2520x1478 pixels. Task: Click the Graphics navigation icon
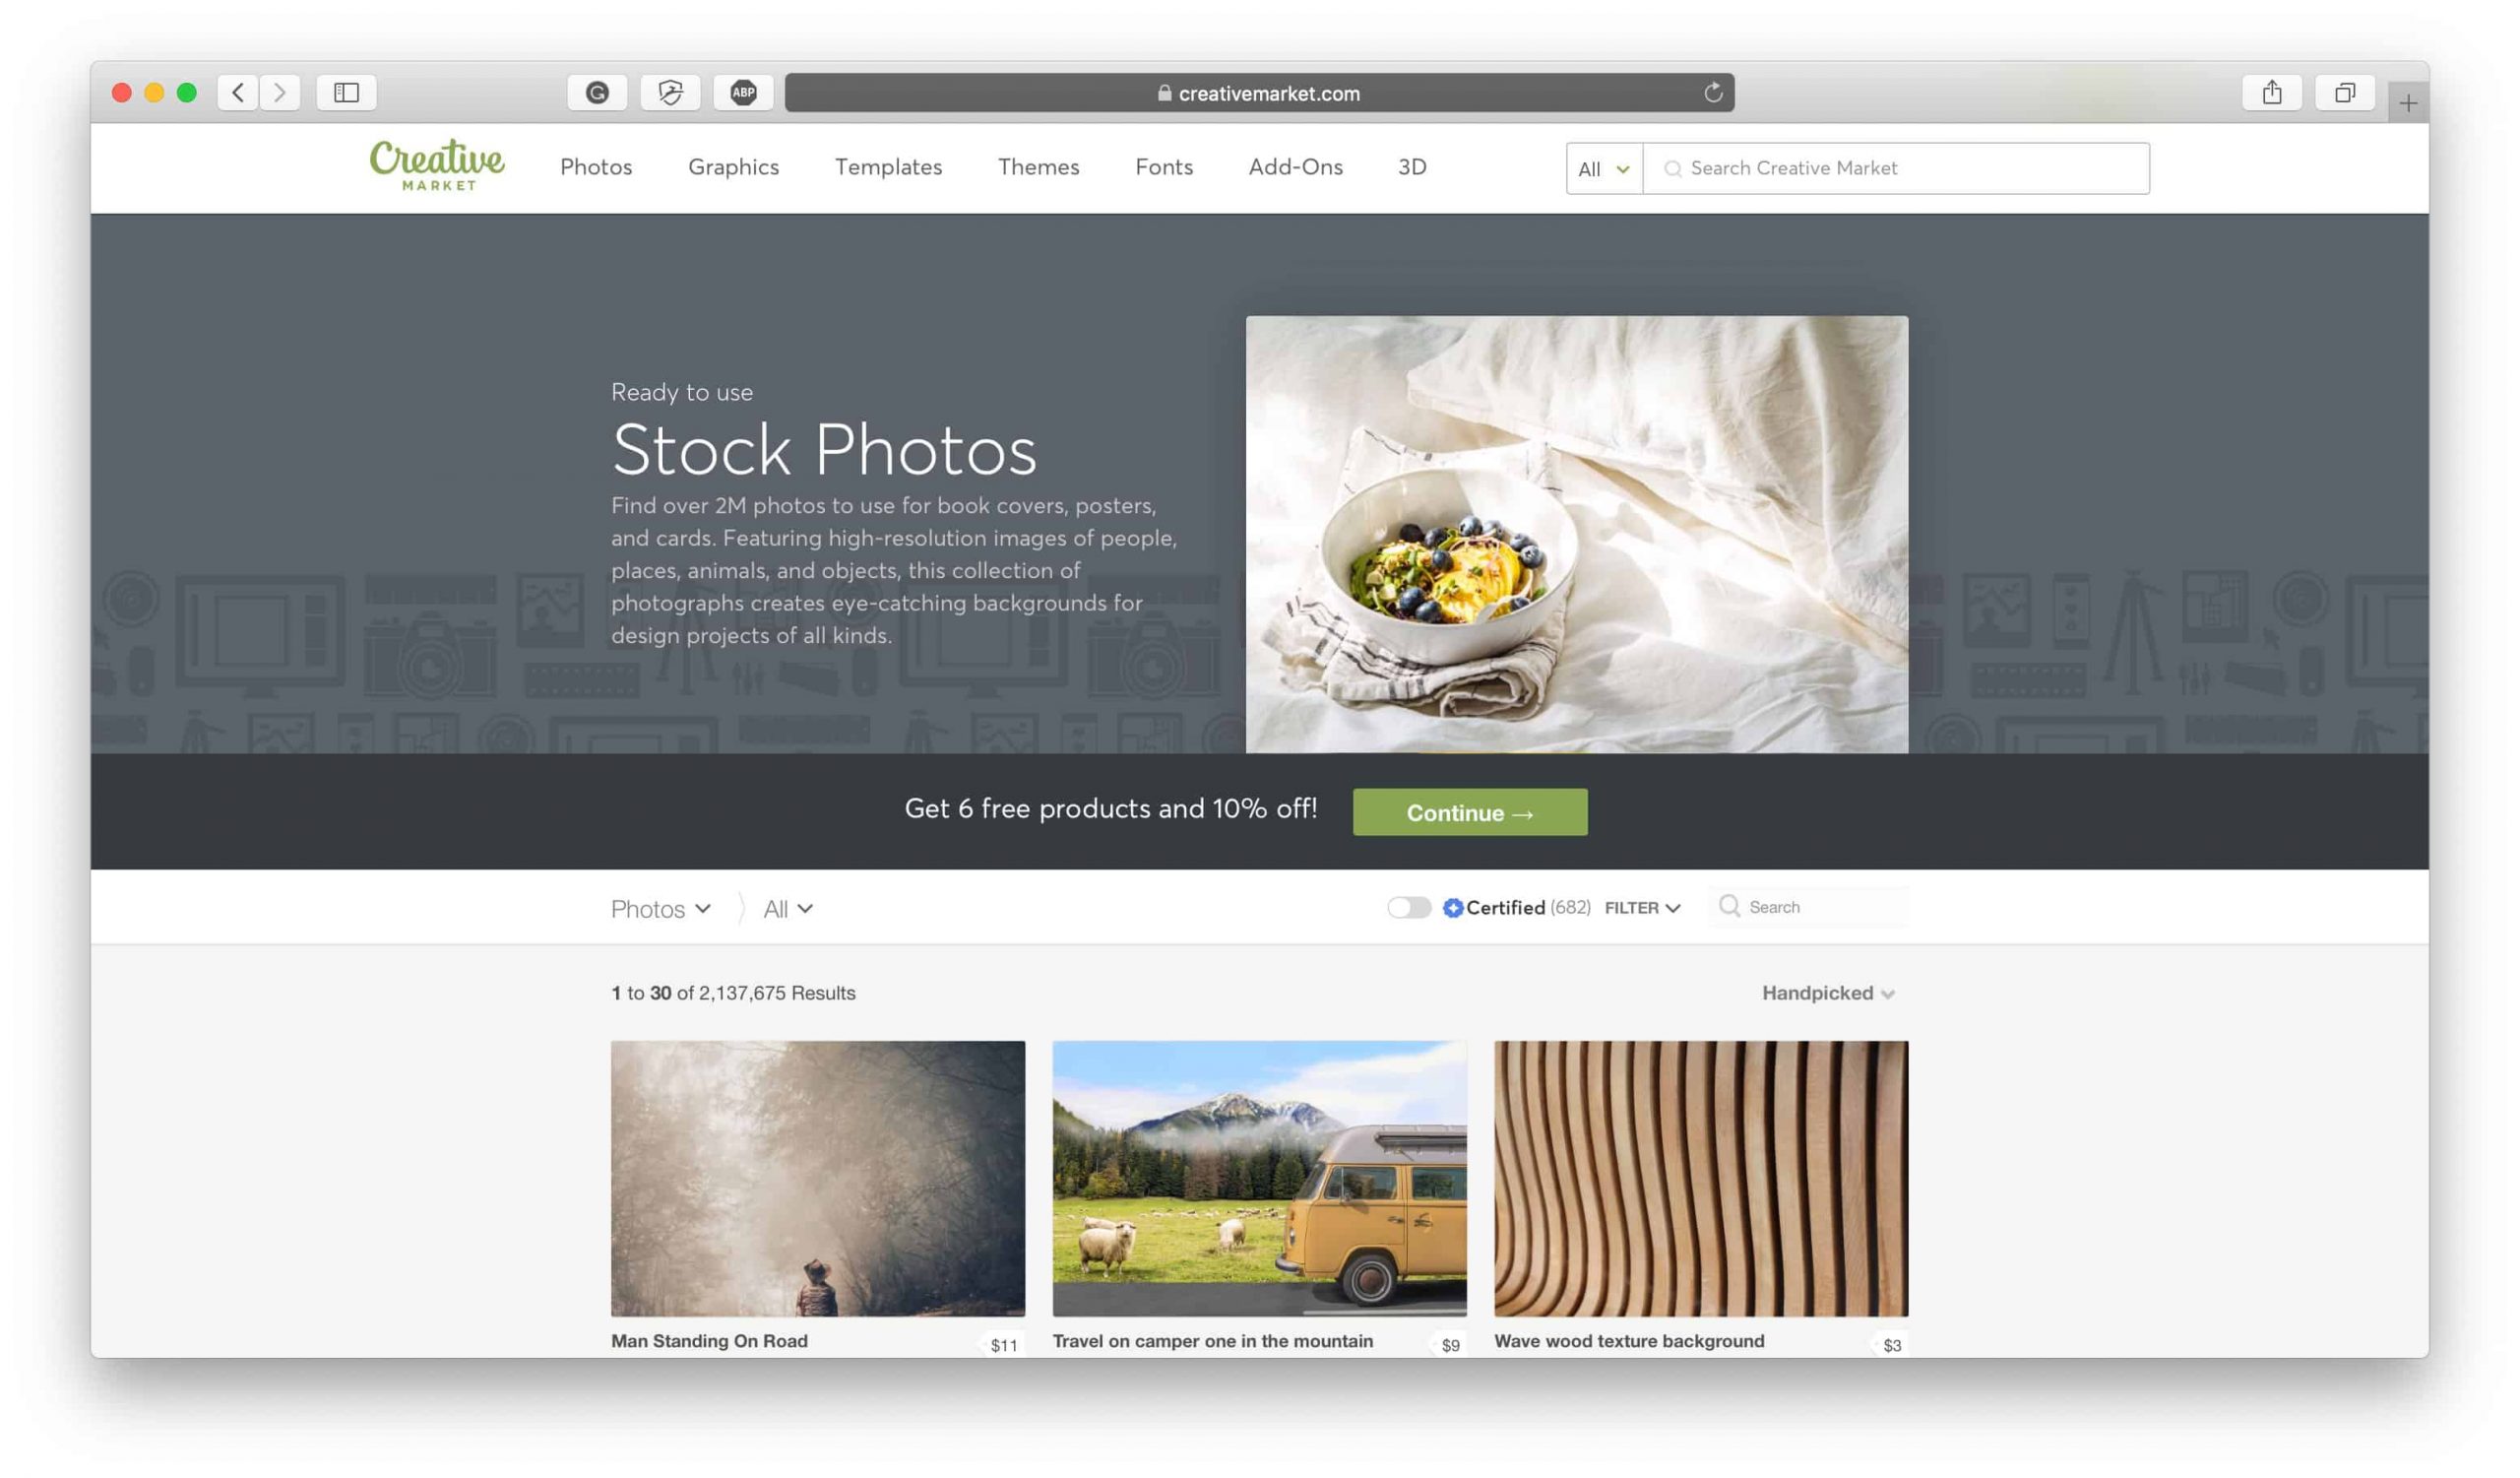(733, 165)
